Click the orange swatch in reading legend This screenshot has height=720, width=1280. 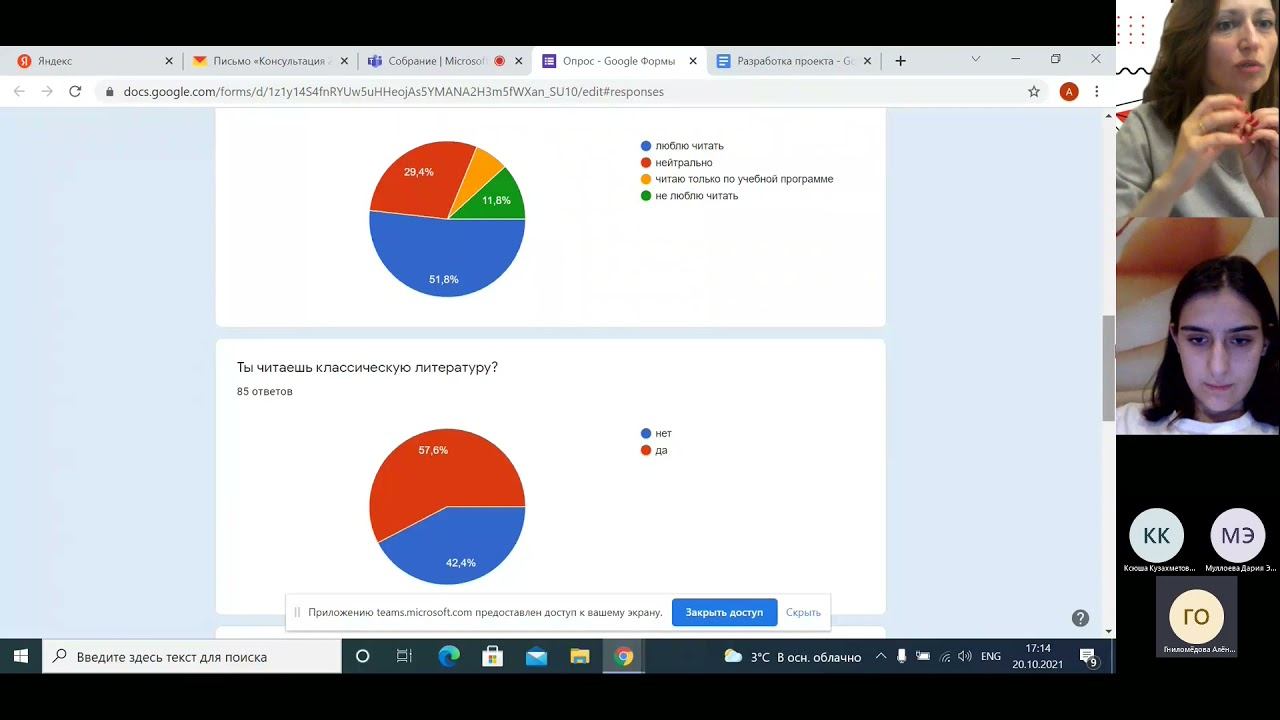tap(646, 179)
